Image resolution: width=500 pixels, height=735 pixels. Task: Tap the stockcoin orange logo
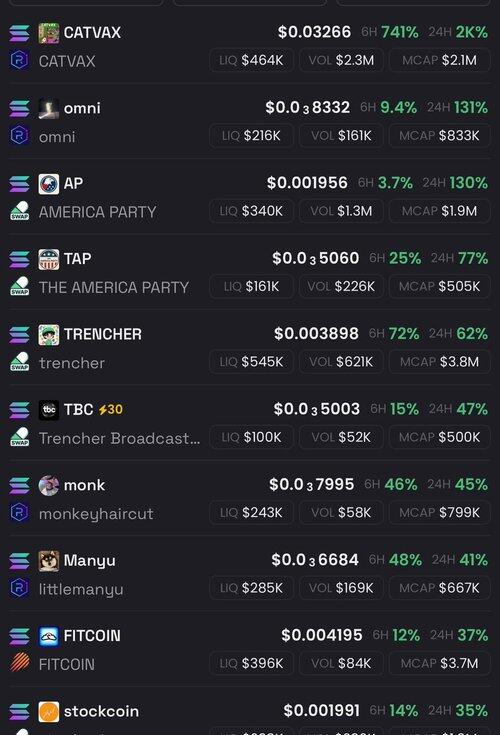[49, 712]
